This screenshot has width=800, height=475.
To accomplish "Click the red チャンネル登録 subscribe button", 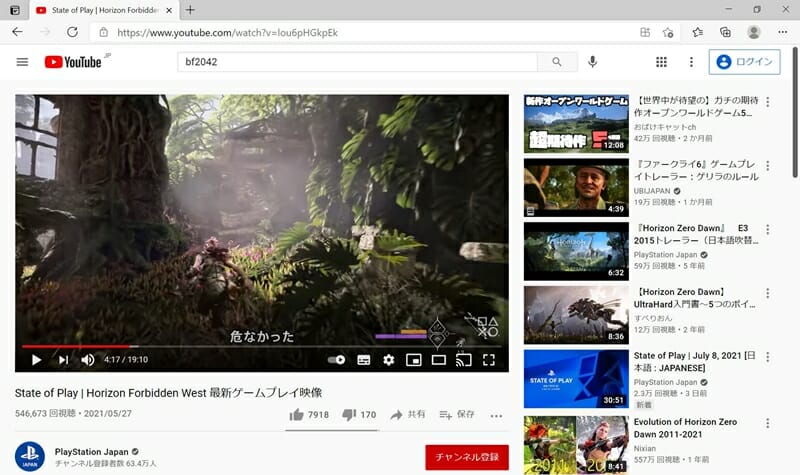I will (x=466, y=457).
